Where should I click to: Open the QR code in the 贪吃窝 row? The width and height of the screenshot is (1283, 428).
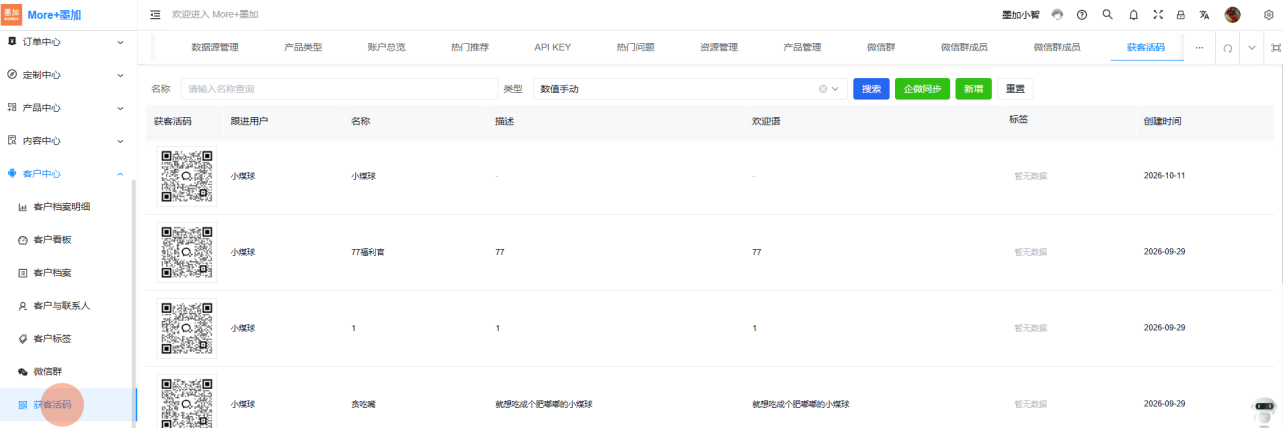point(186,402)
